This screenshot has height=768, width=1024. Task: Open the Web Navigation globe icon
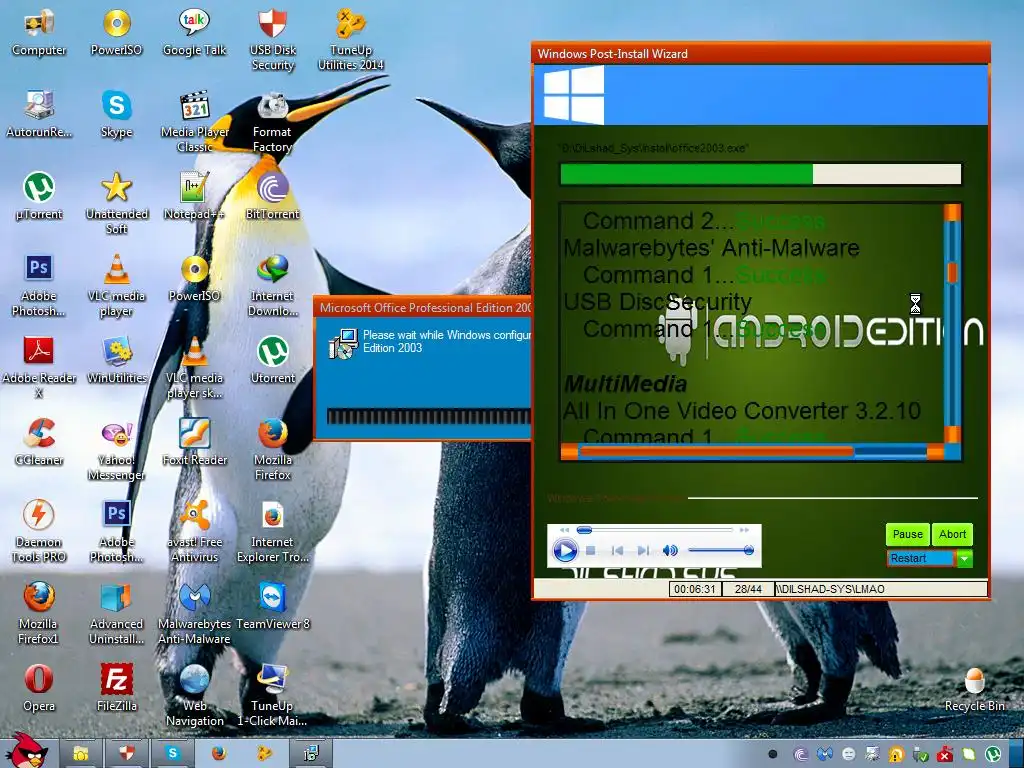tap(194, 696)
